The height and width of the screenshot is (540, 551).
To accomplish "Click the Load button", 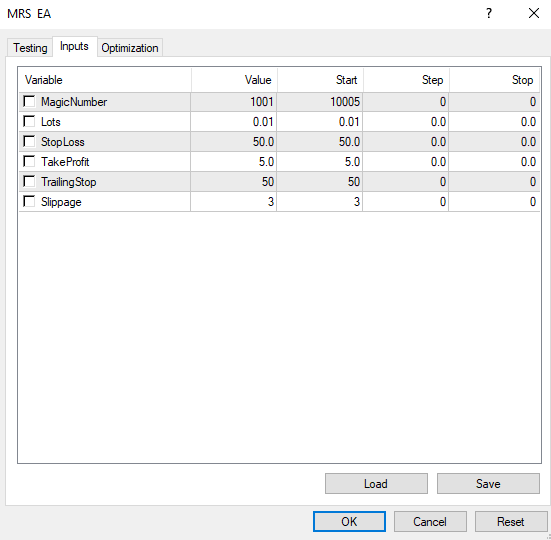I will 376,483.
